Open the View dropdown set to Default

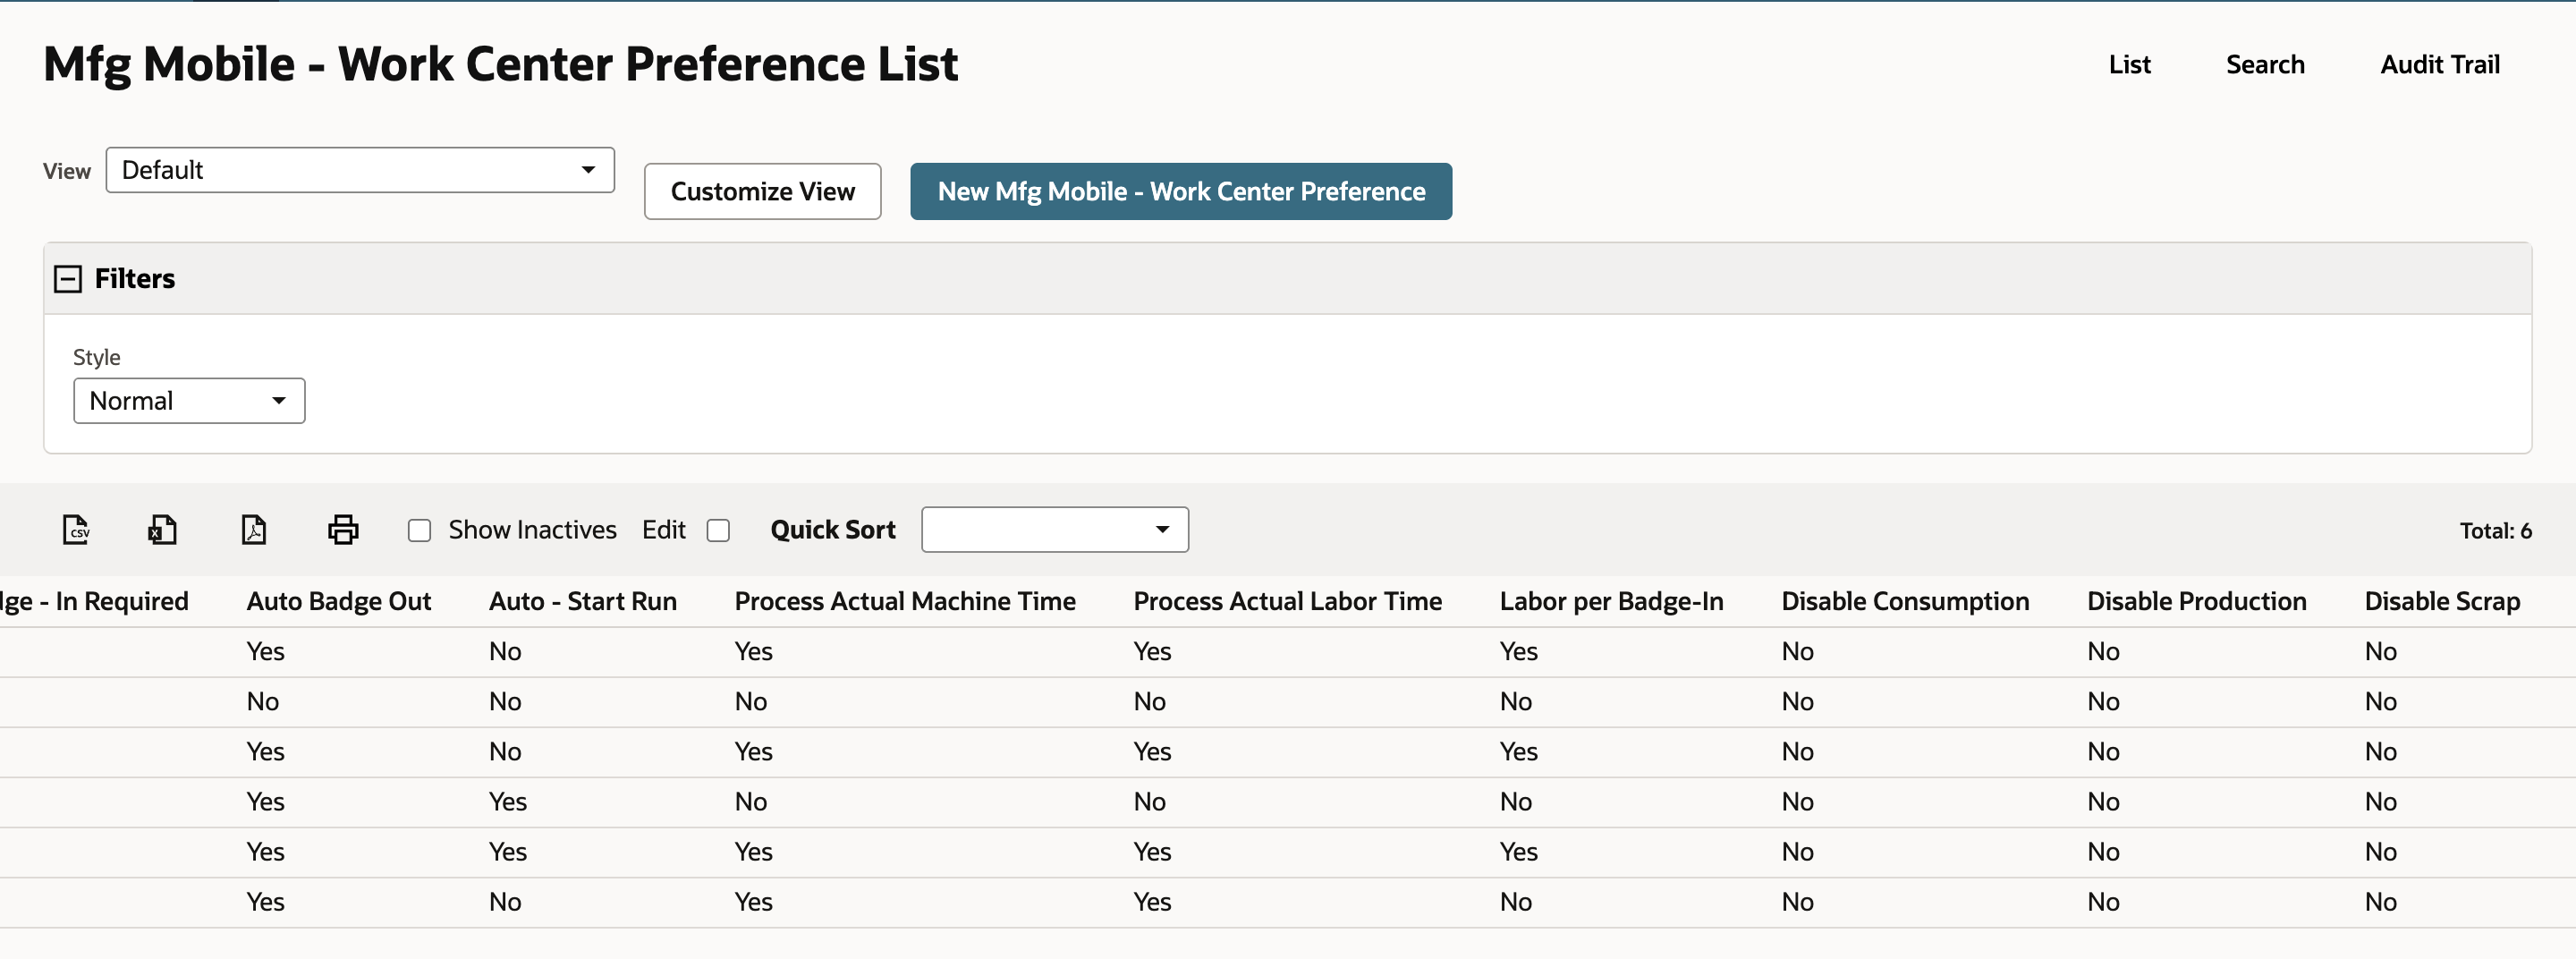click(x=360, y=170)
